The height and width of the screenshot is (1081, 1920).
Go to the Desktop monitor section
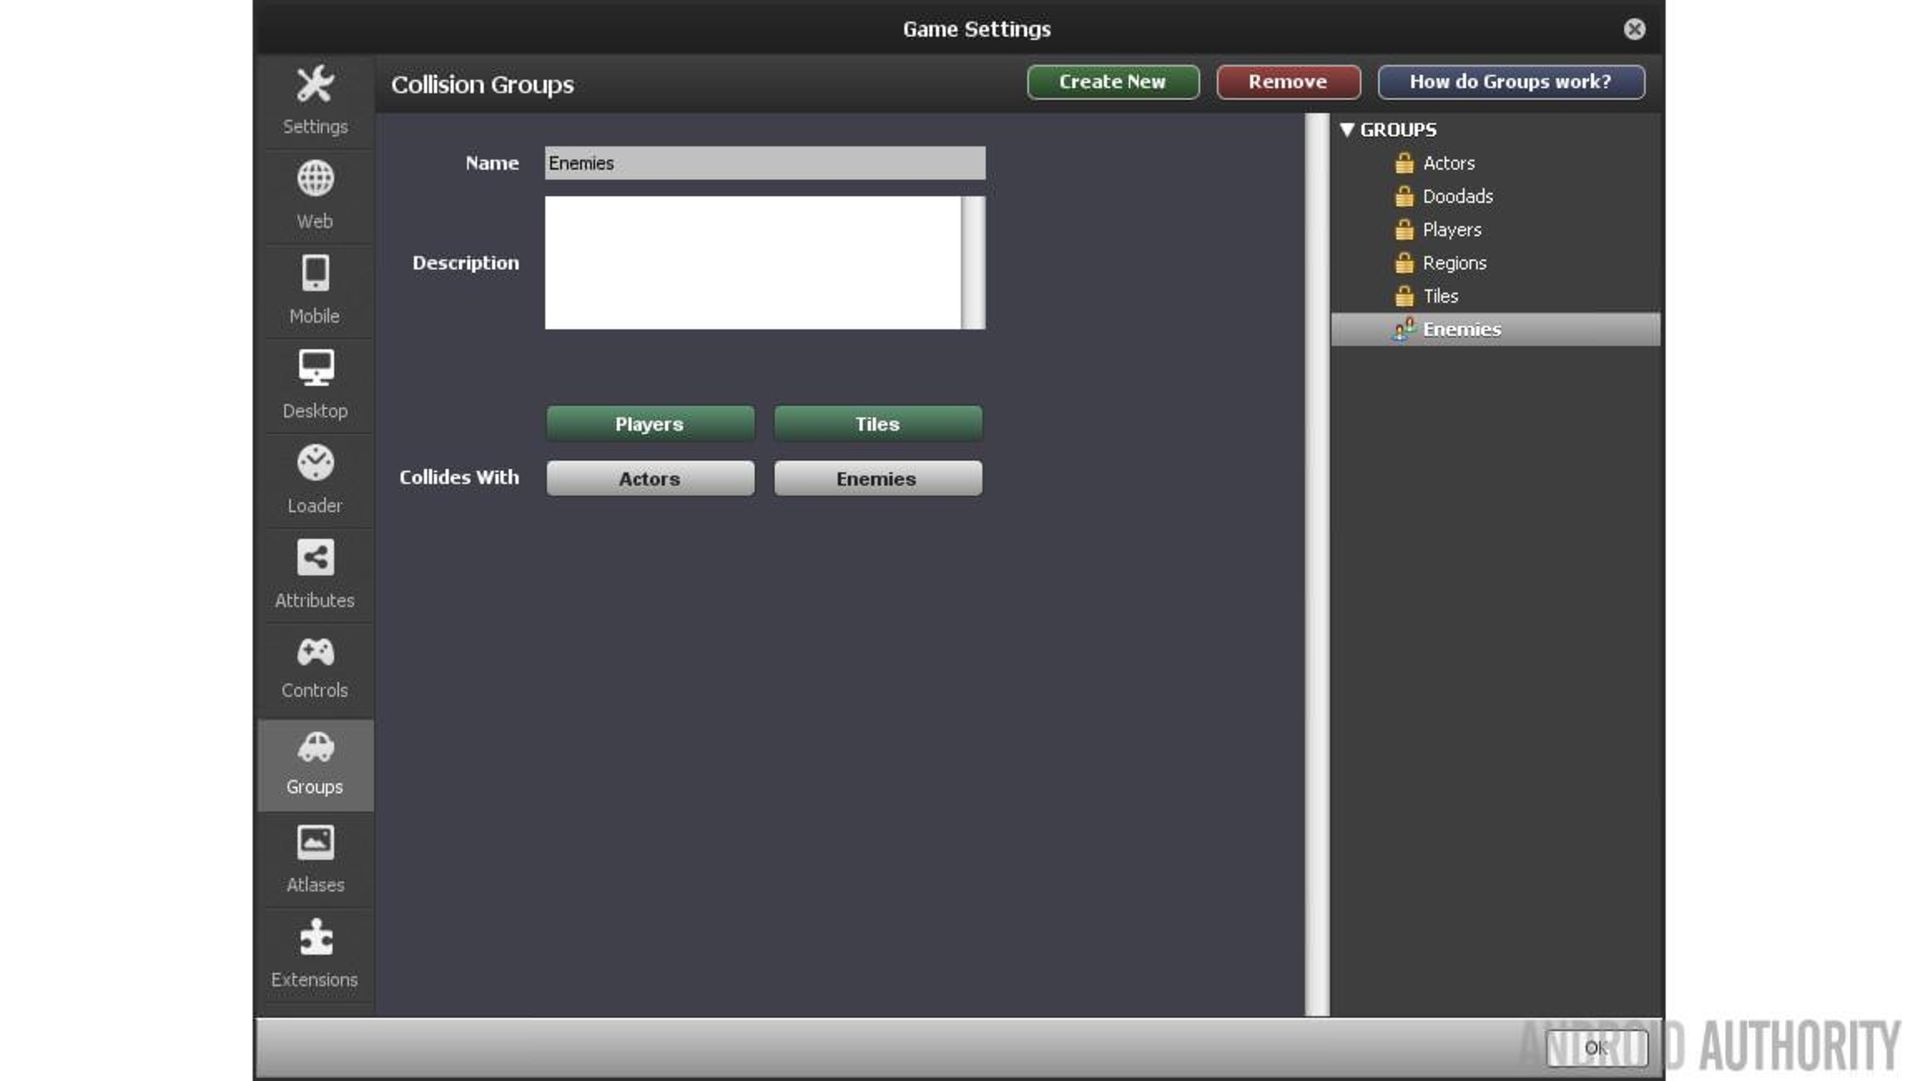(315, 384)
